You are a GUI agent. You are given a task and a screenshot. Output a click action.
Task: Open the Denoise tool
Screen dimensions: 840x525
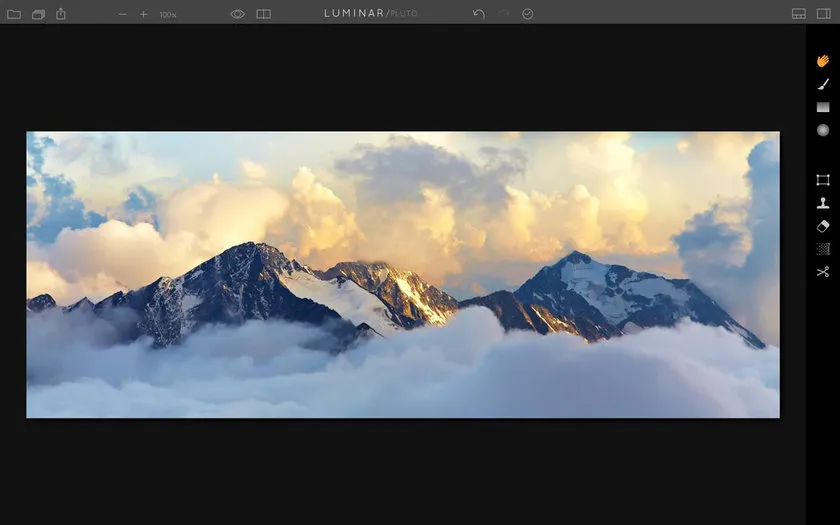coord(822,249)
